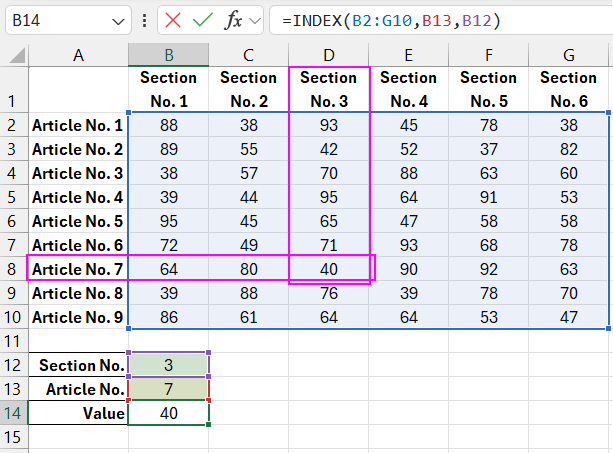Click the Section No. 2 header cell
This screenshot has width=613, height=453.
tap(249, 90)
